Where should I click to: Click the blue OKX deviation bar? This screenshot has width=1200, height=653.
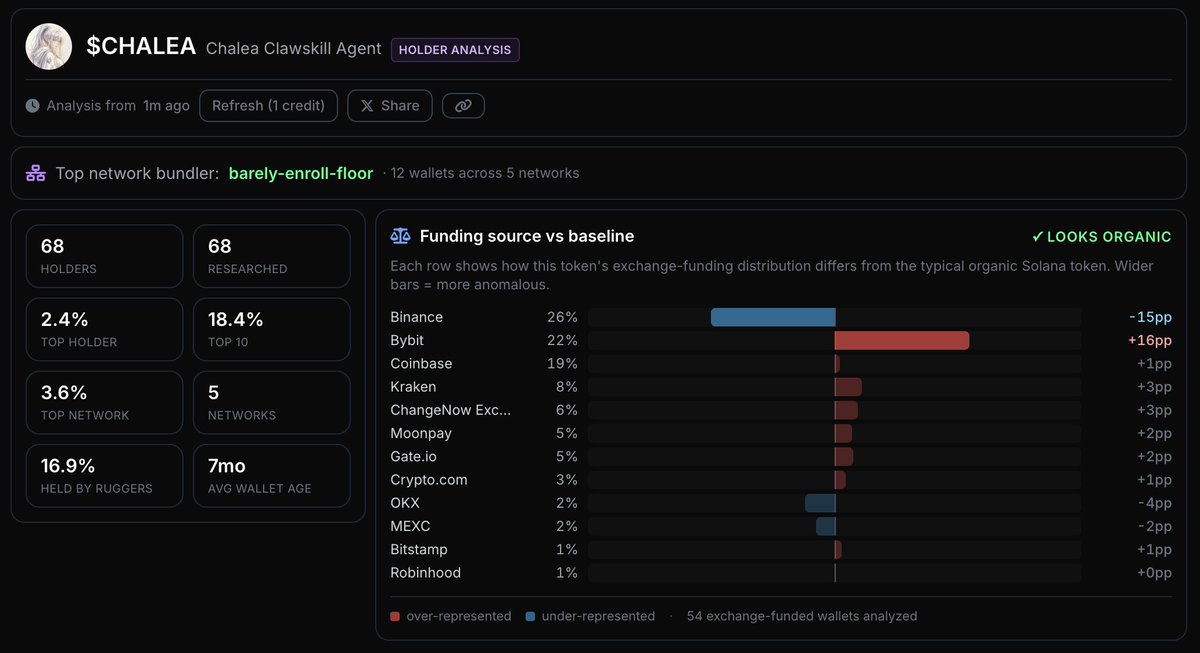(x=820, y=503)
